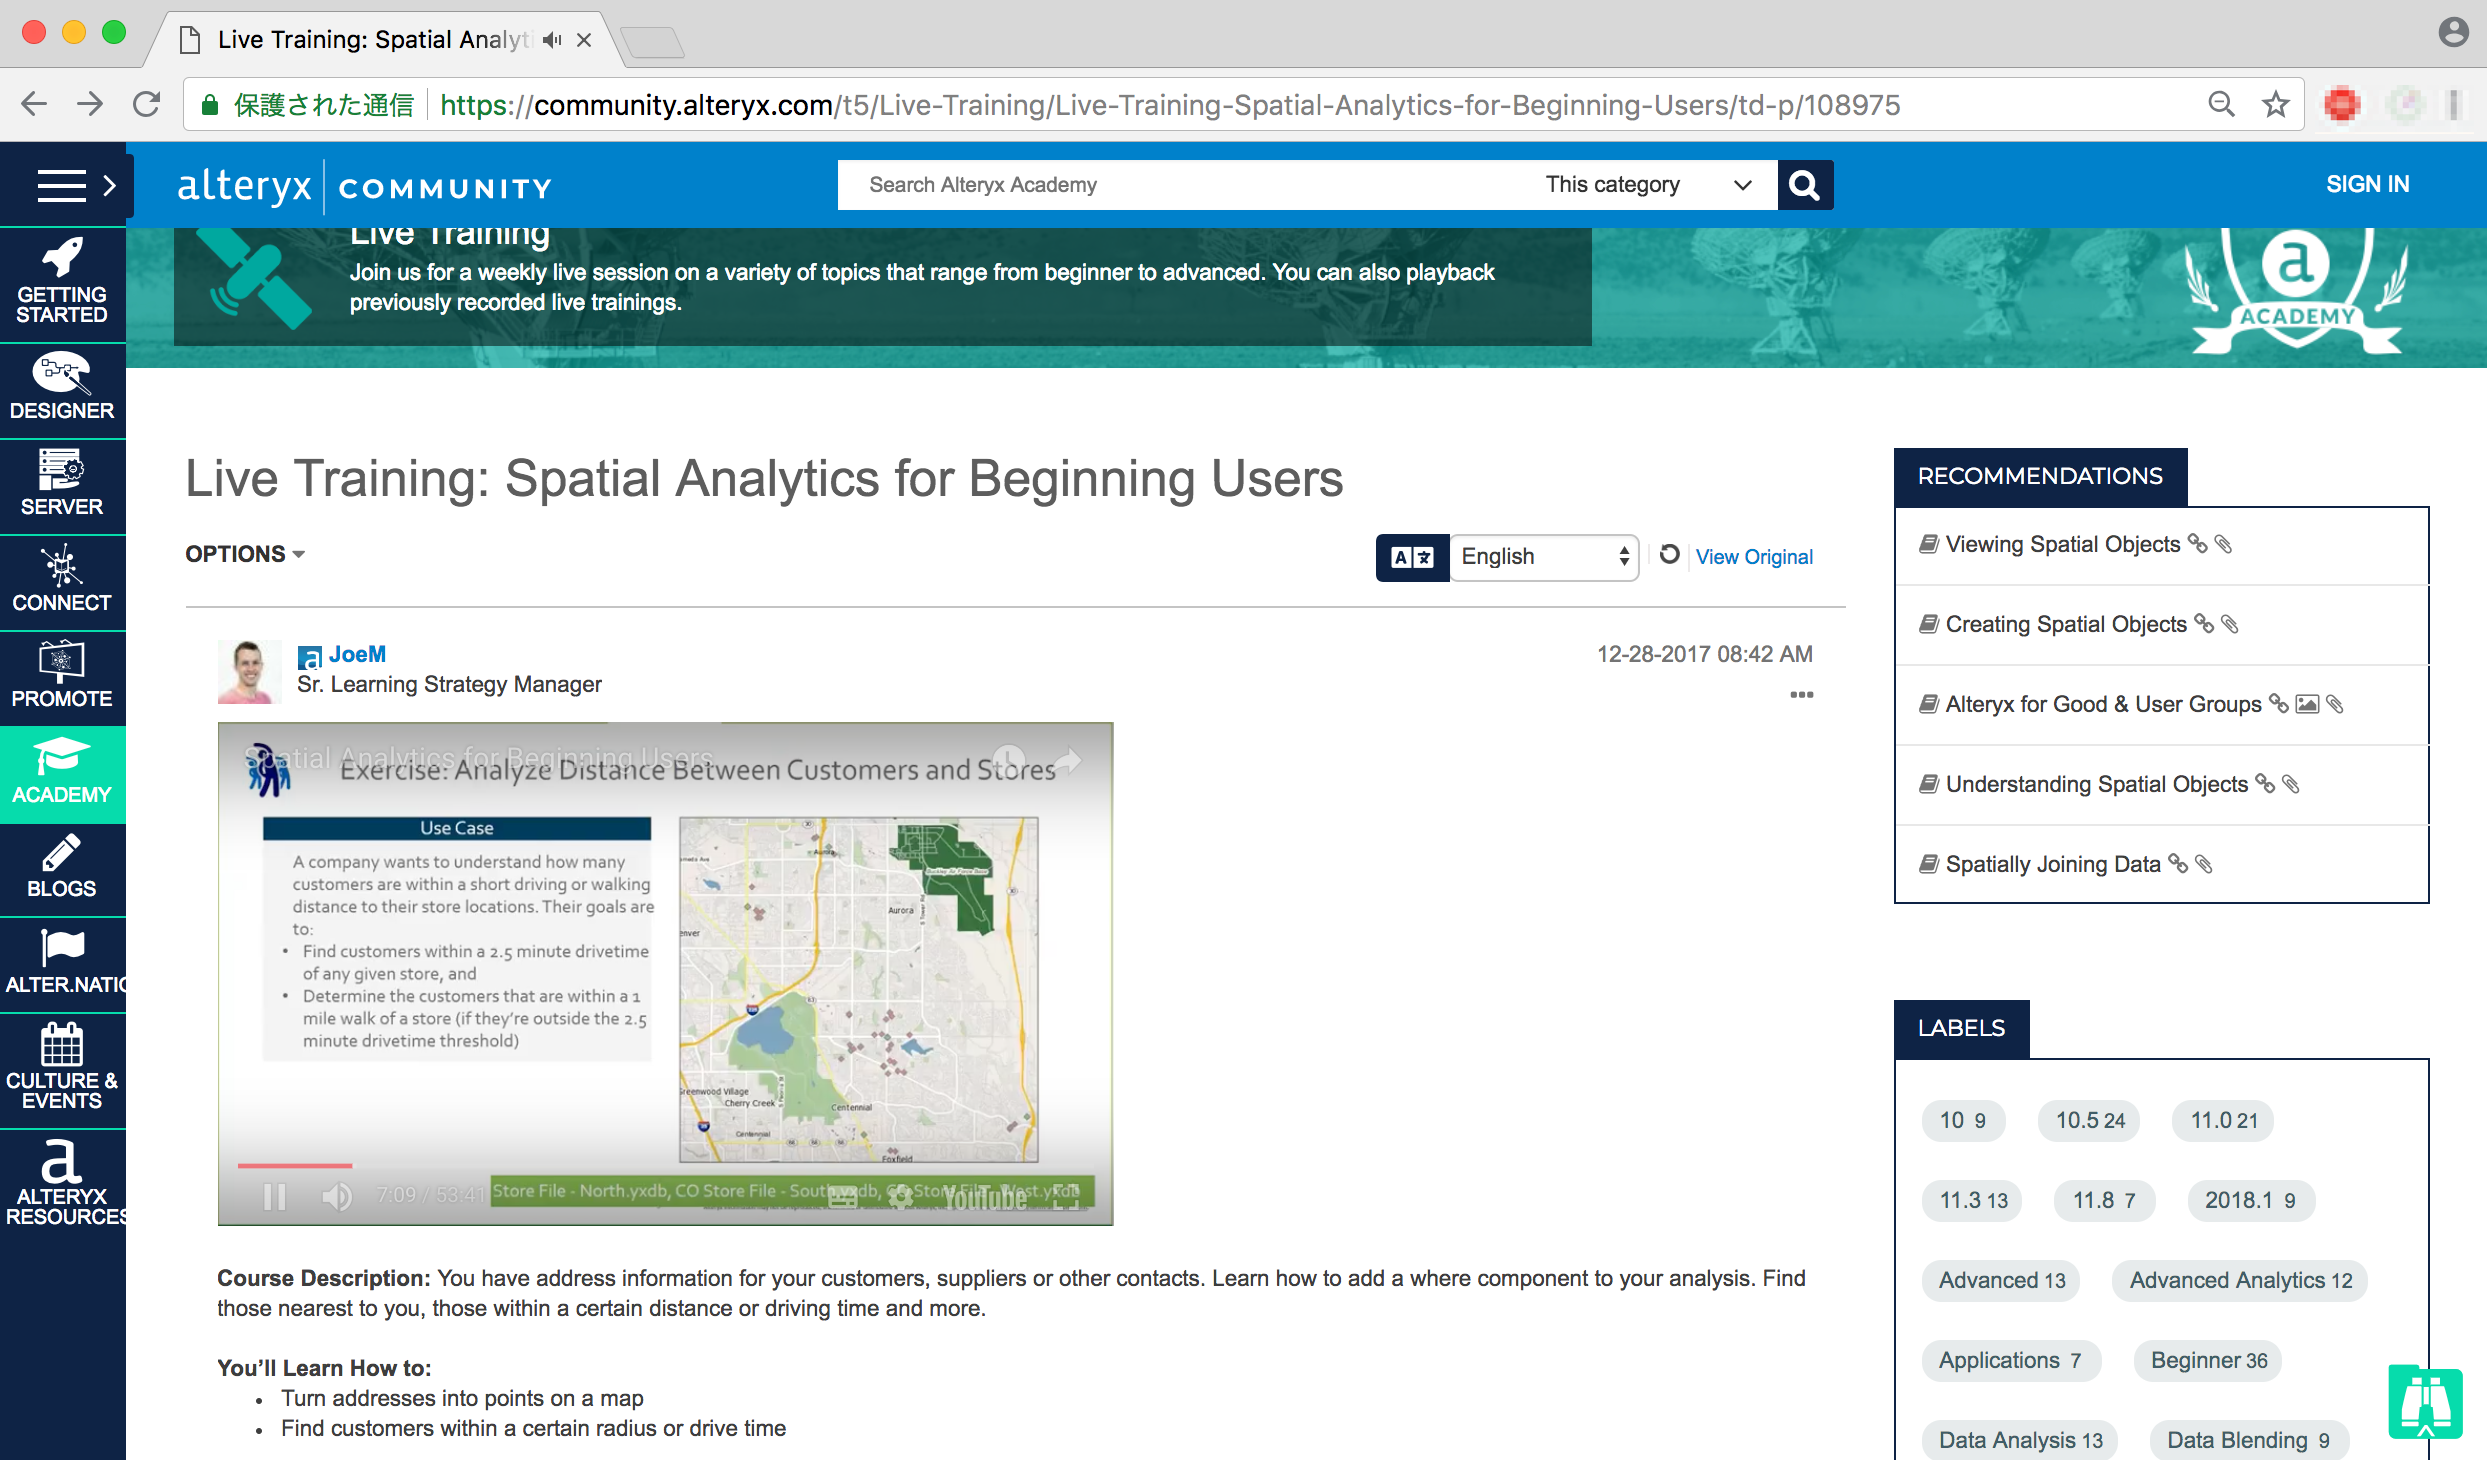Open Chrome profile avatar
This screenshot has width=2487, height=1460.
point(2453,32)
